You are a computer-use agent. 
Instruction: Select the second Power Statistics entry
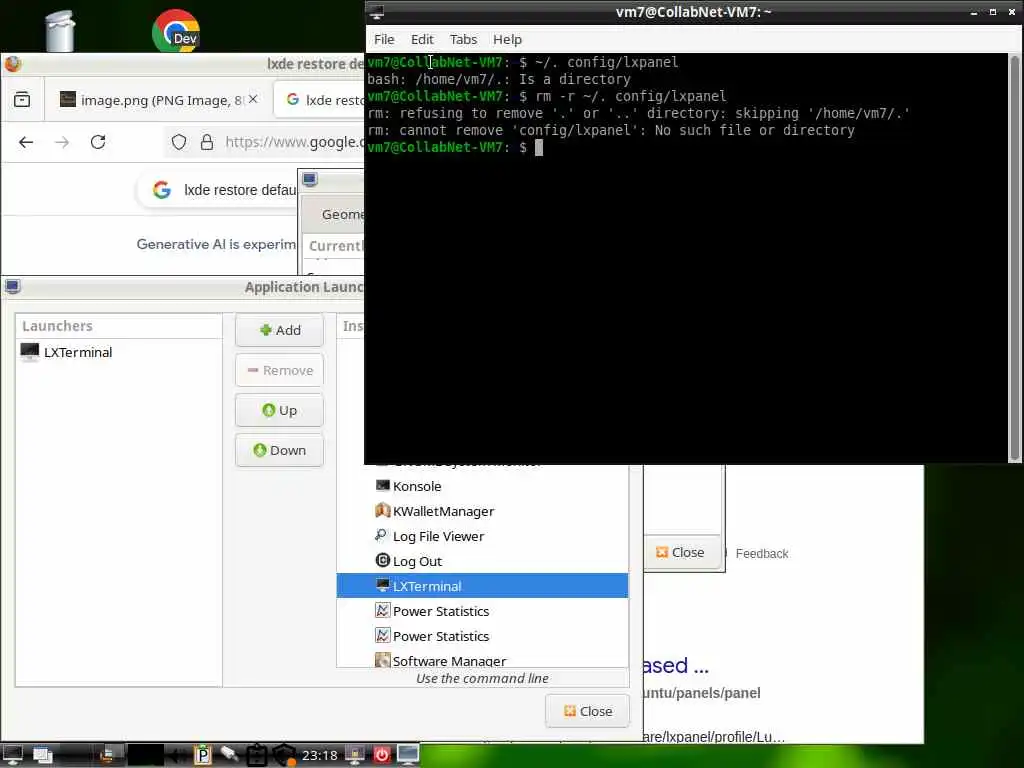click(482, 636)
